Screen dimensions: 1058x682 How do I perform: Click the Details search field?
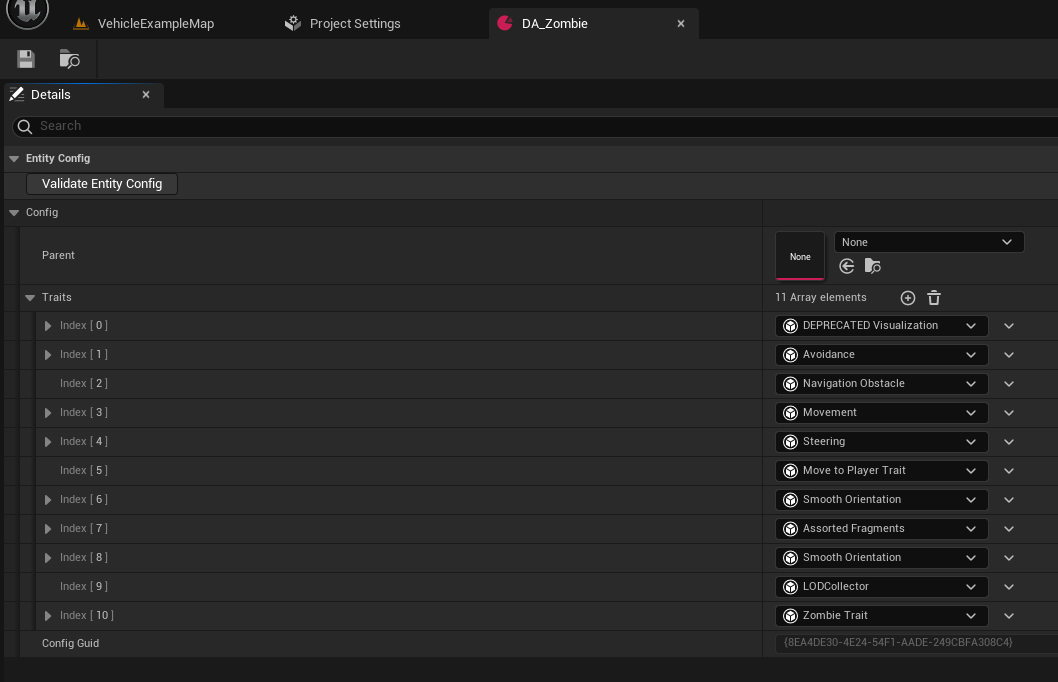pyautogui.click(x=540, y=126)
